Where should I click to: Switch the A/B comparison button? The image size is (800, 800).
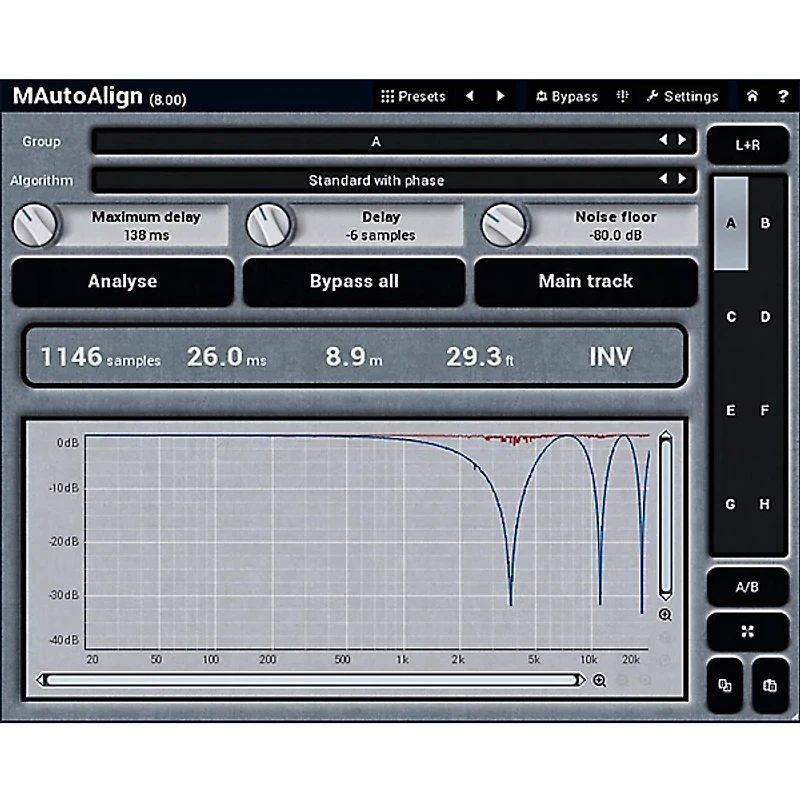click(x=747, y=587)
